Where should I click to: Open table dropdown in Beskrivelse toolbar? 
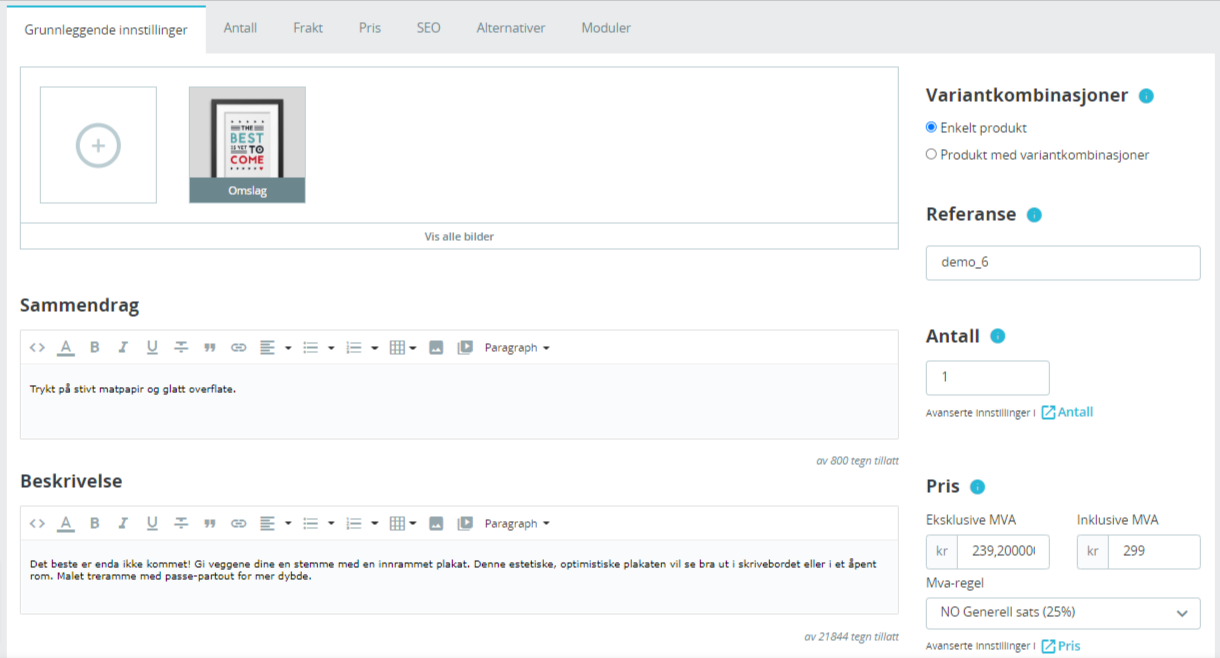[x=403, y=524]
